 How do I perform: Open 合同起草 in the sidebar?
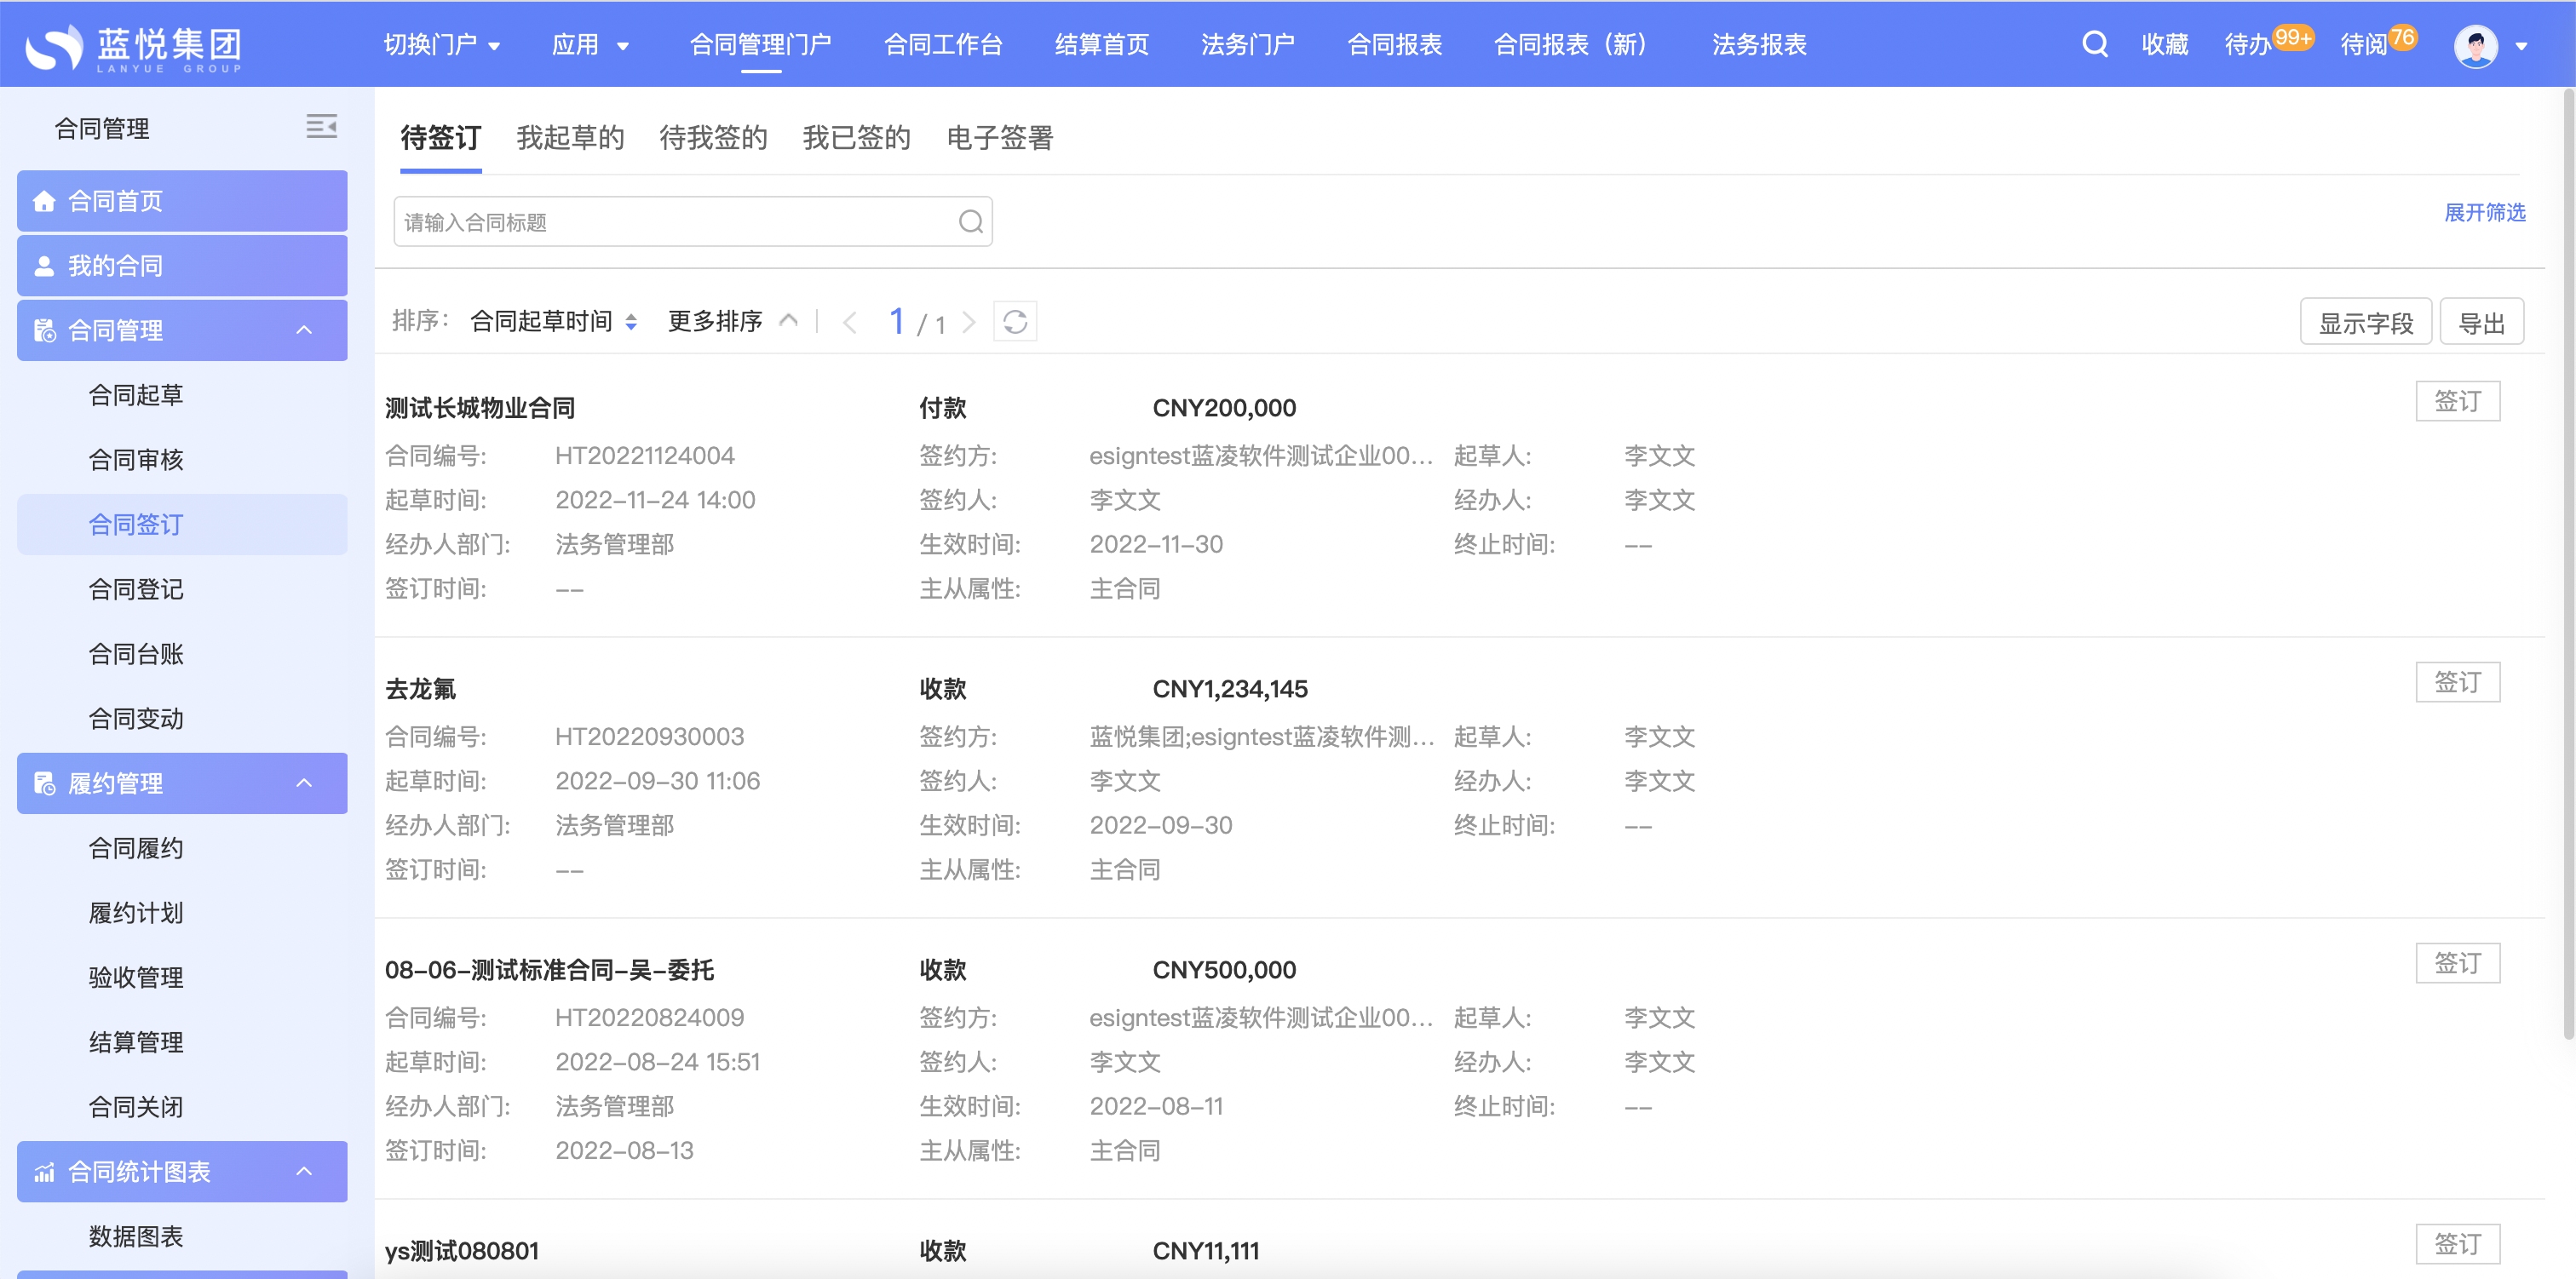coord(136,395)
